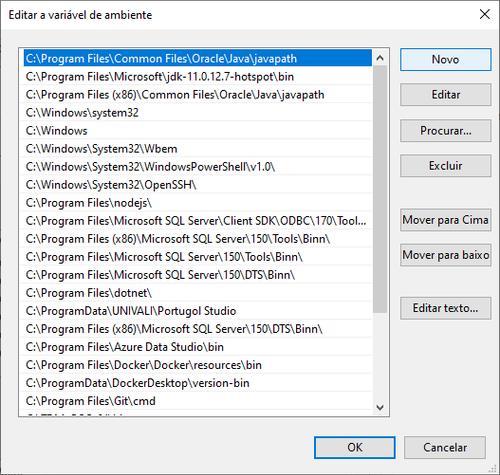The width and height of the screenshot is (500, 475).
Task: Select Program Files (x86) Oracle javapath entry
Action: pos(198,95)
